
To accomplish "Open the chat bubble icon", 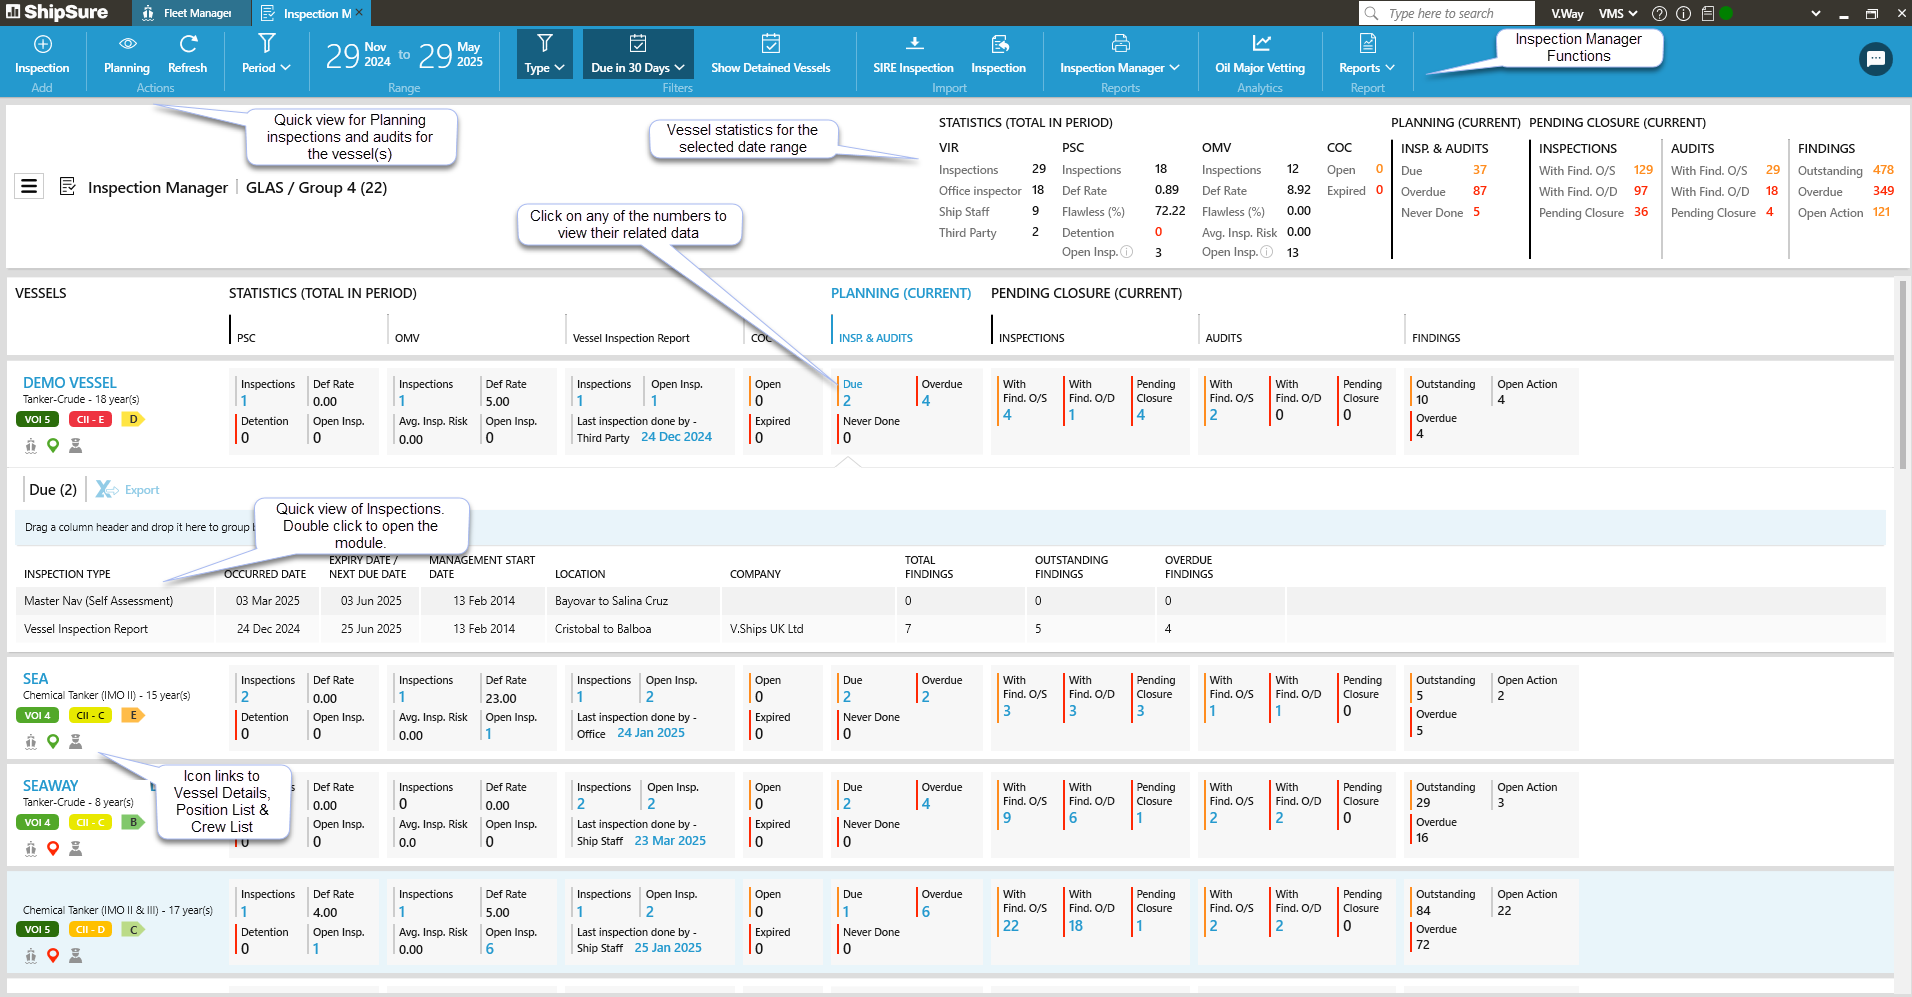I will (1875, 59).
